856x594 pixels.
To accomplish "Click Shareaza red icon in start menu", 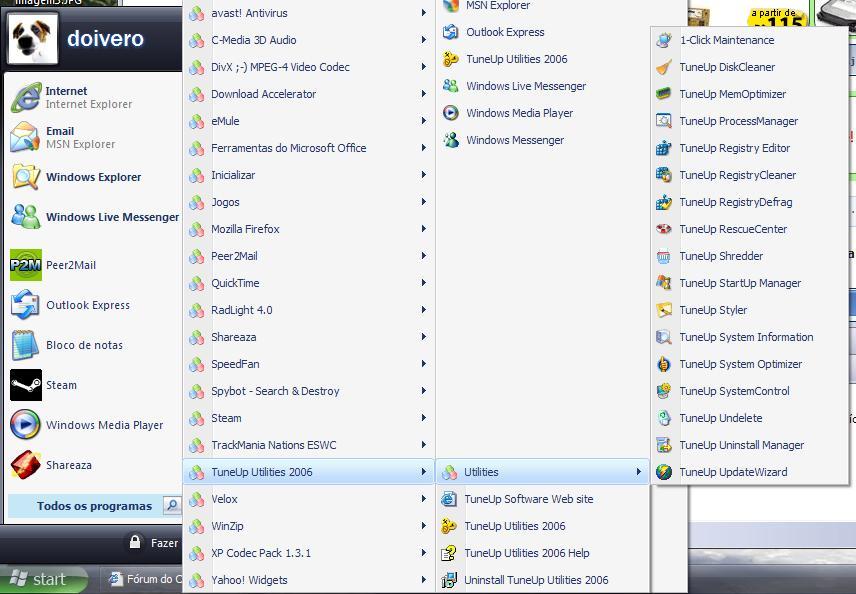I will 26,465.
